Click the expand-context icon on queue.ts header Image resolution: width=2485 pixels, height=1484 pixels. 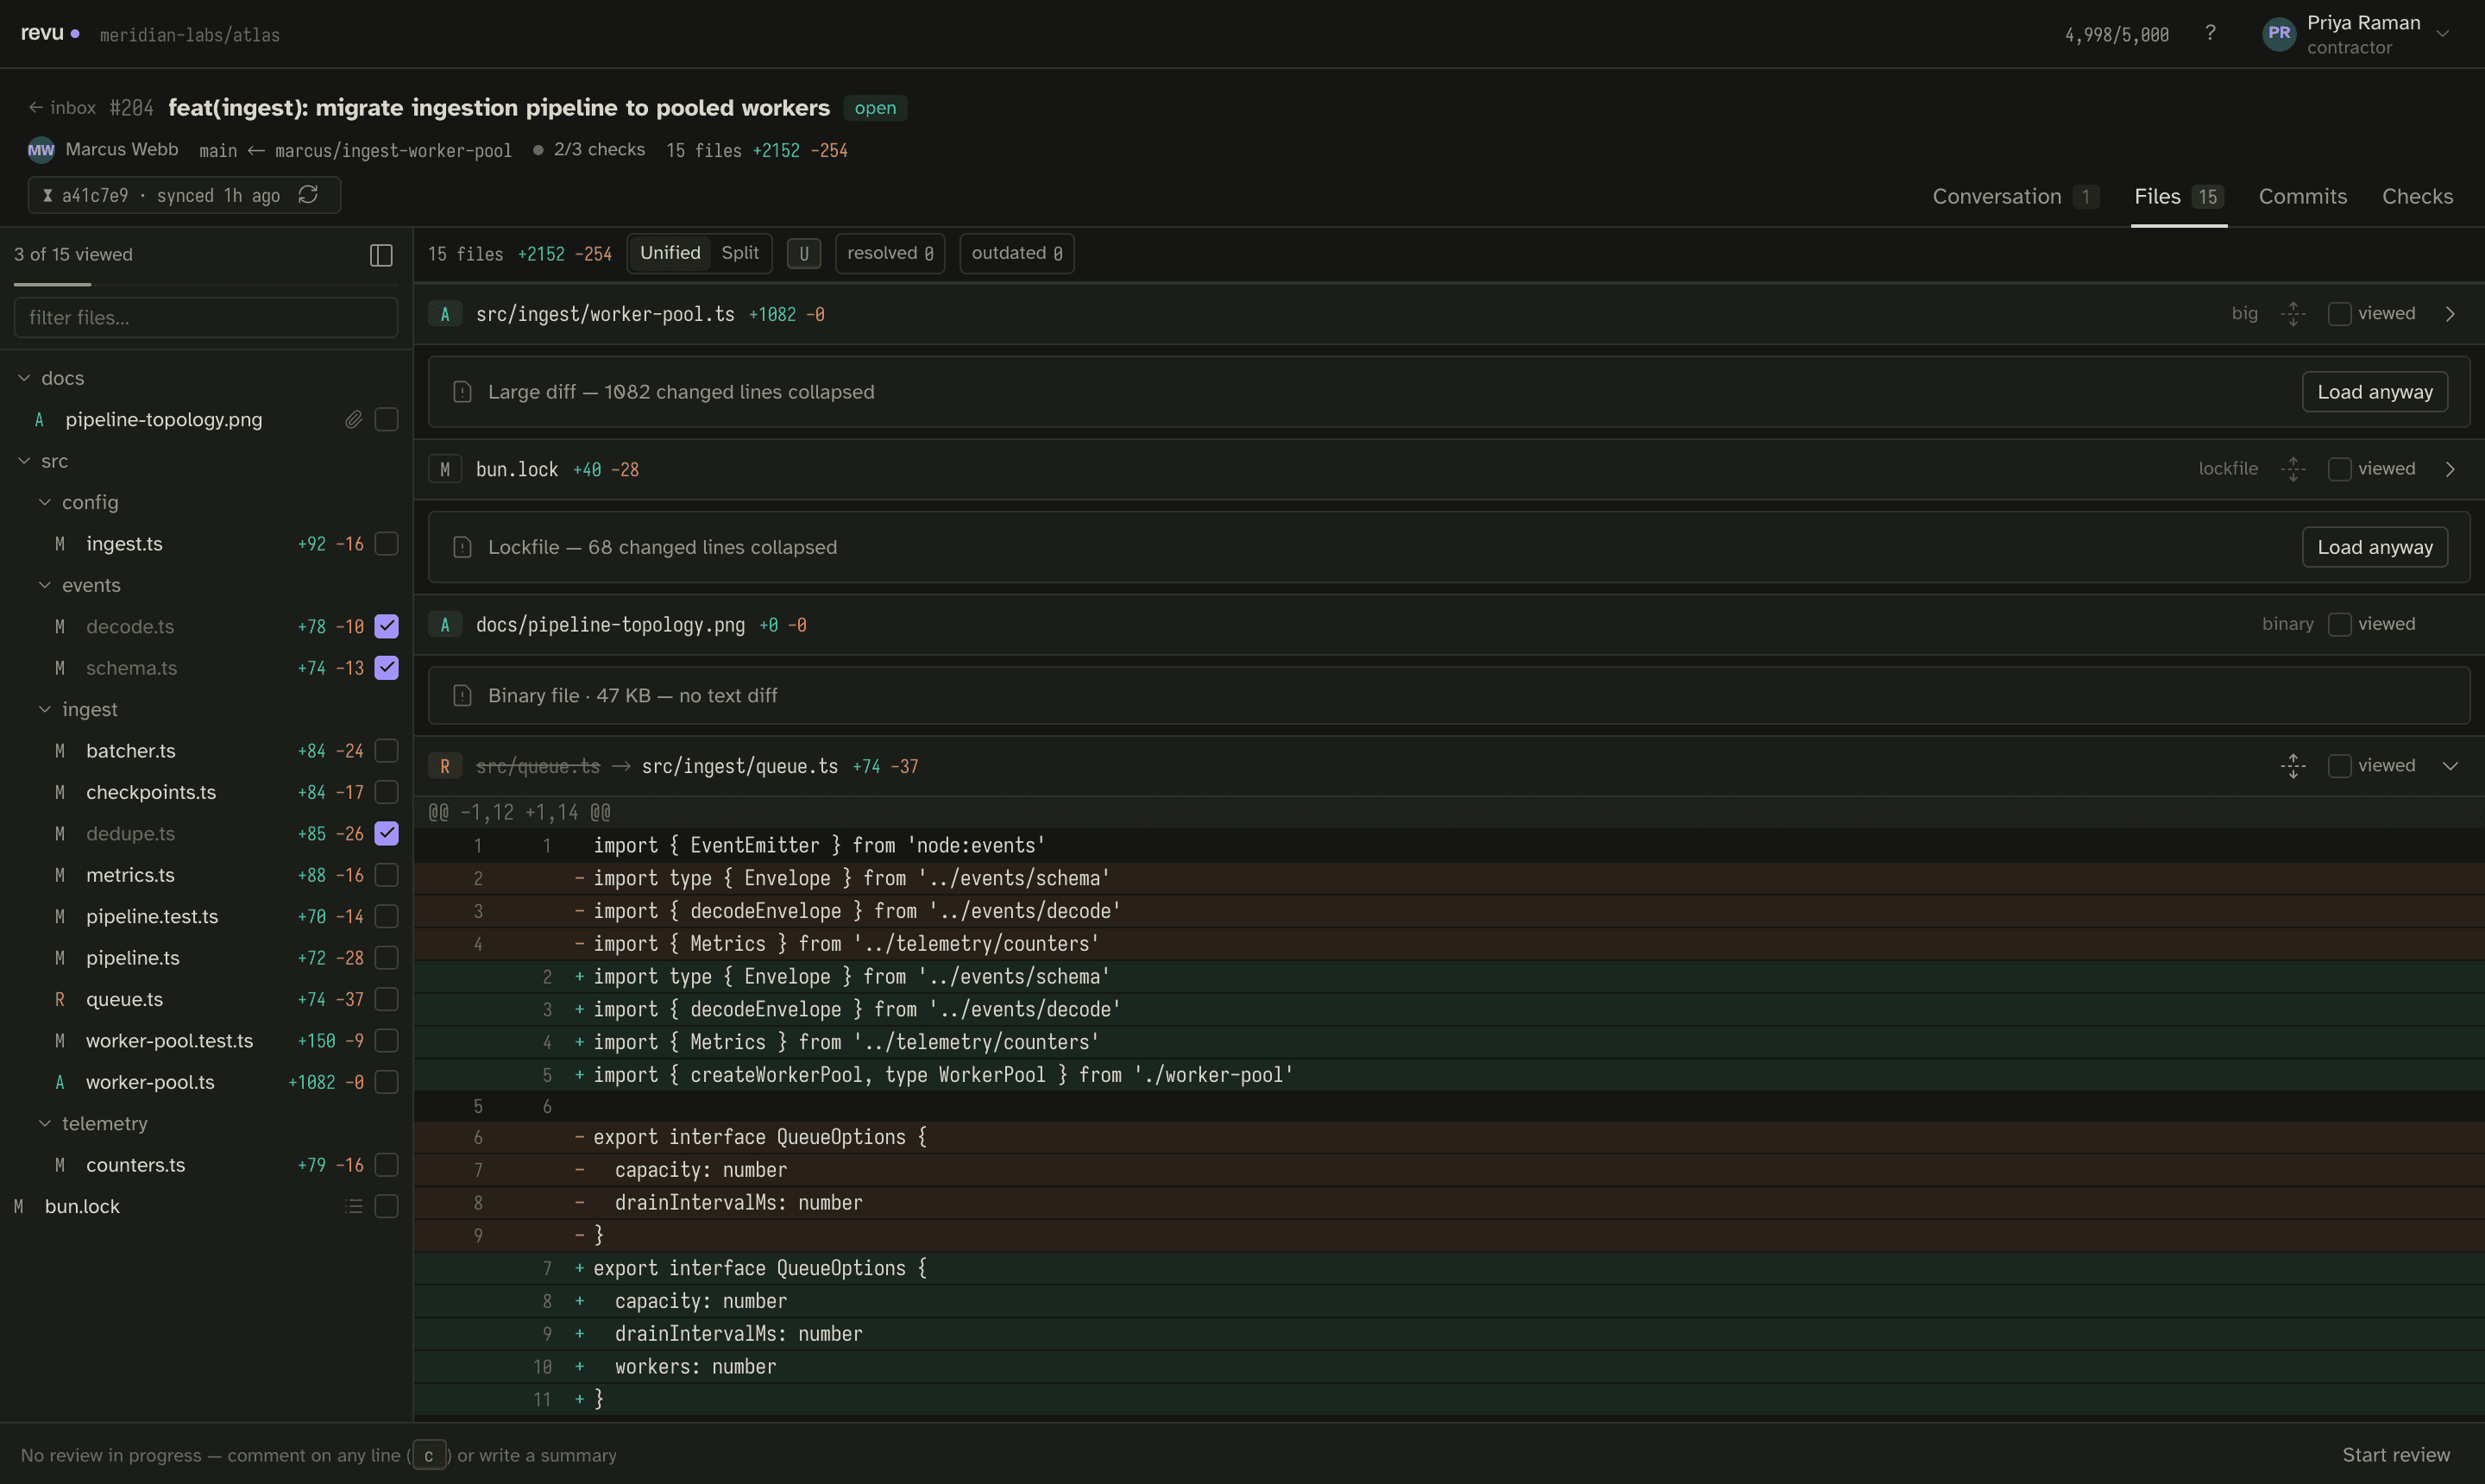2293,766
